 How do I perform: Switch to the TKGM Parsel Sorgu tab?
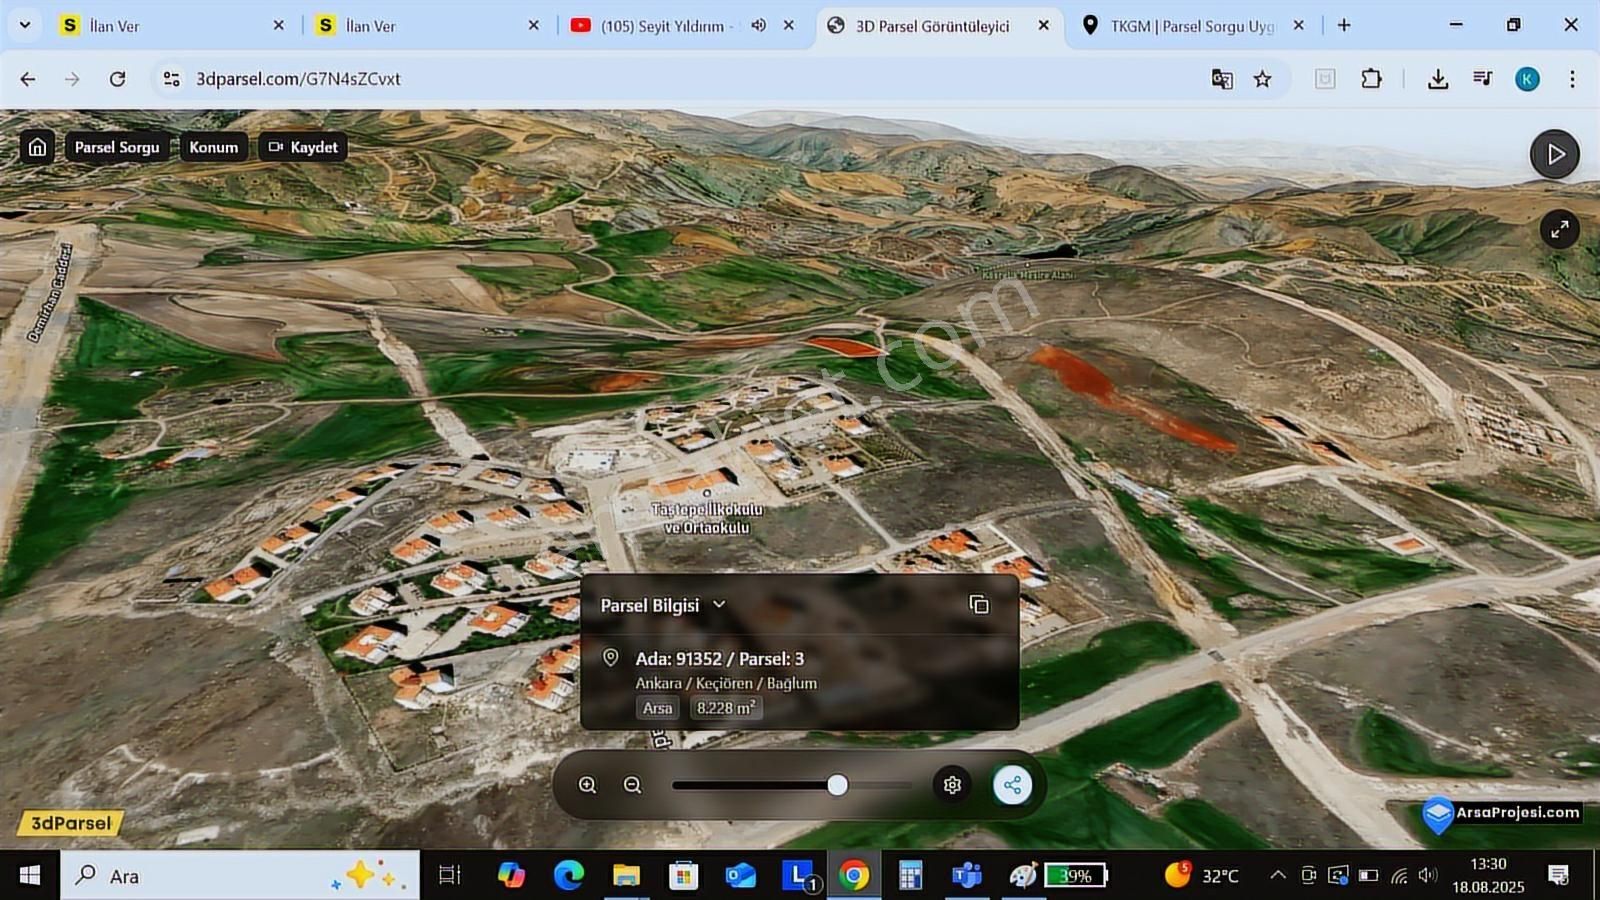[1192, 26]
